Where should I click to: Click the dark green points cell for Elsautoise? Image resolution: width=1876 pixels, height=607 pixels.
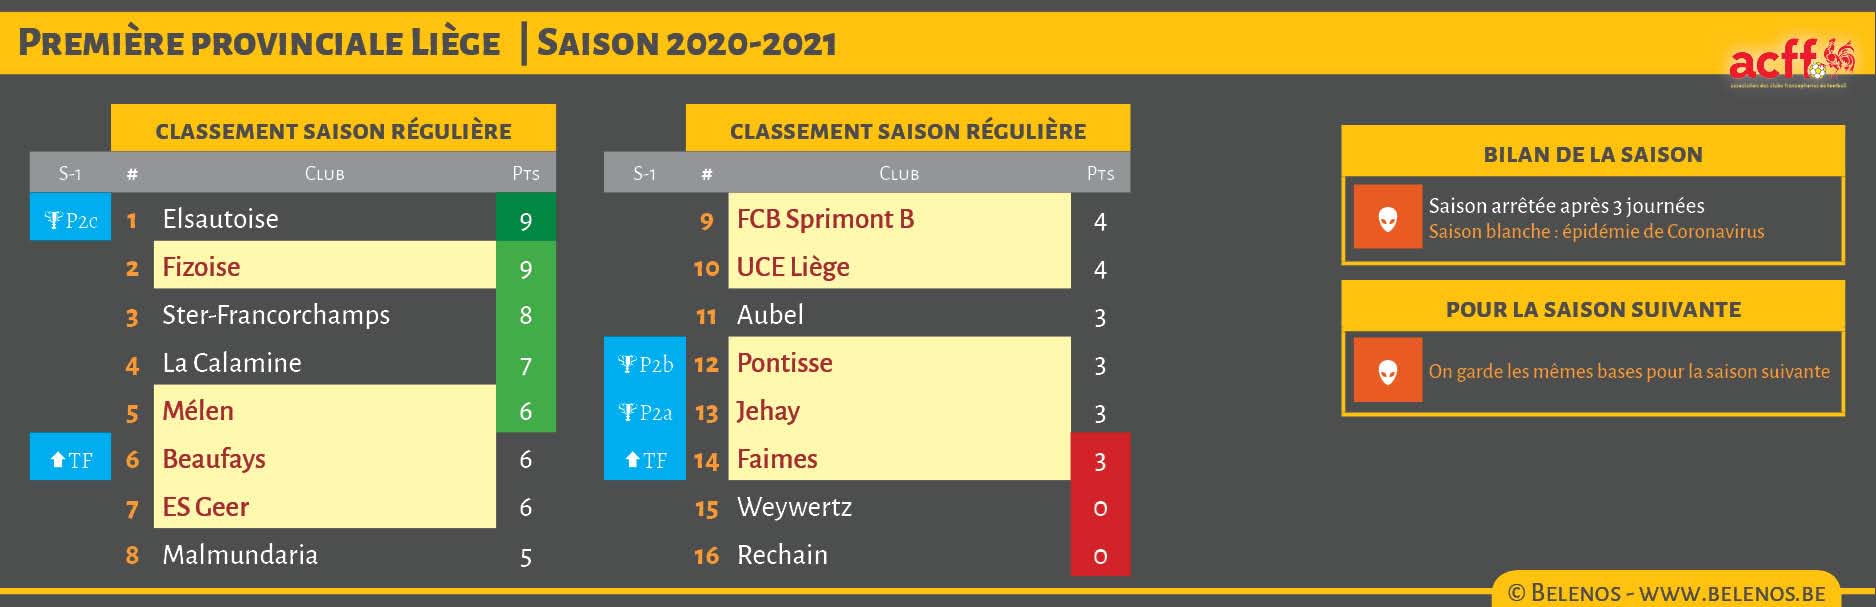pos(526,219)
